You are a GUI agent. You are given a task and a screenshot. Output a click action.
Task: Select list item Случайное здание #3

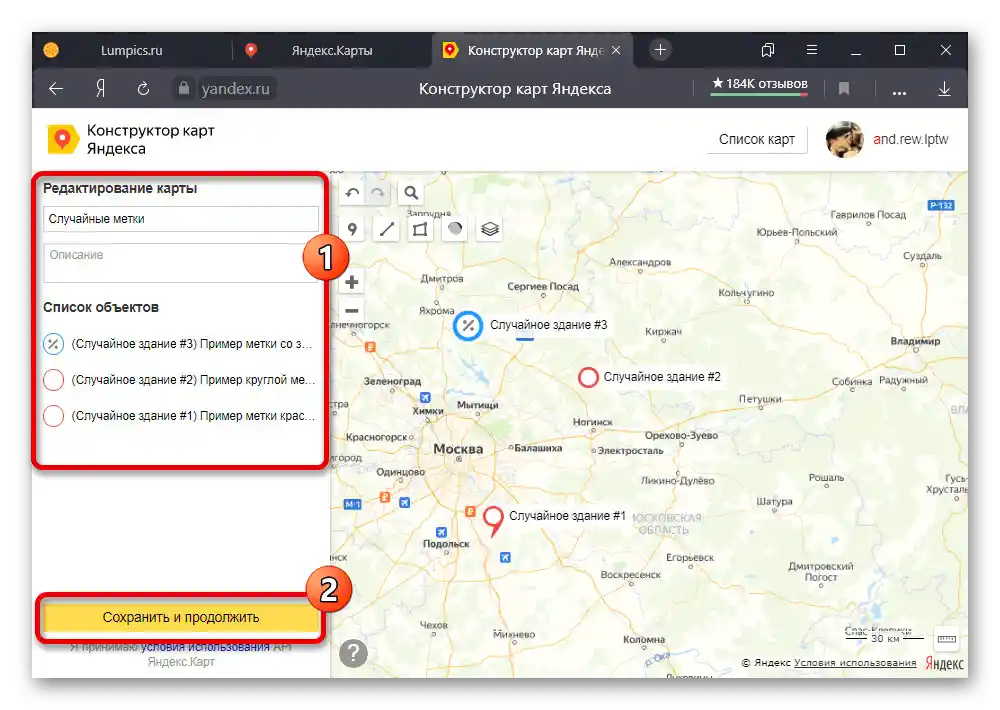click(179, 344)
